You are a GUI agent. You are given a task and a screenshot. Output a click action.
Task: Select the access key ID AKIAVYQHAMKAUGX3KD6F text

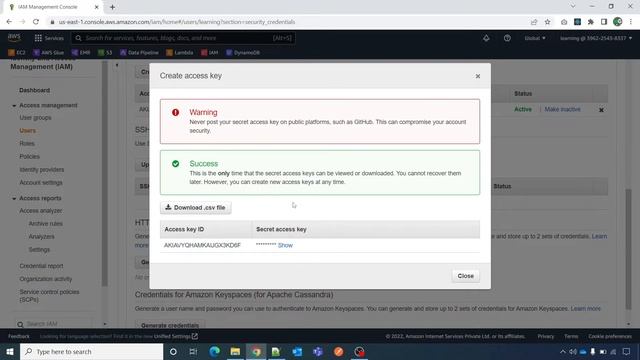[202, 245]
